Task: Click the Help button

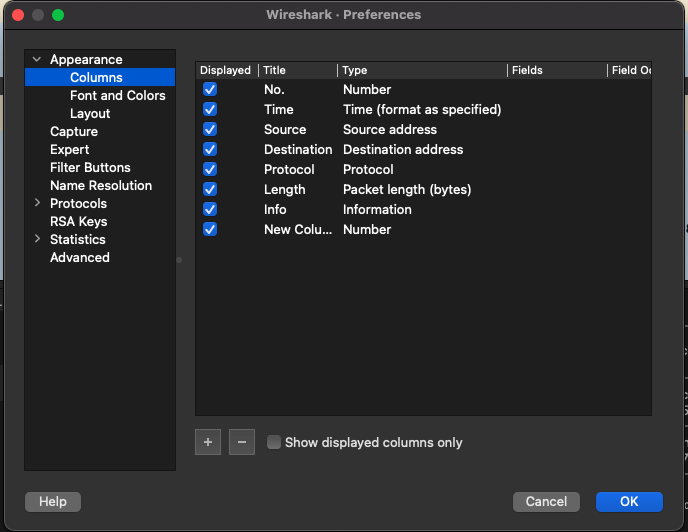Action: pos(53,501)
